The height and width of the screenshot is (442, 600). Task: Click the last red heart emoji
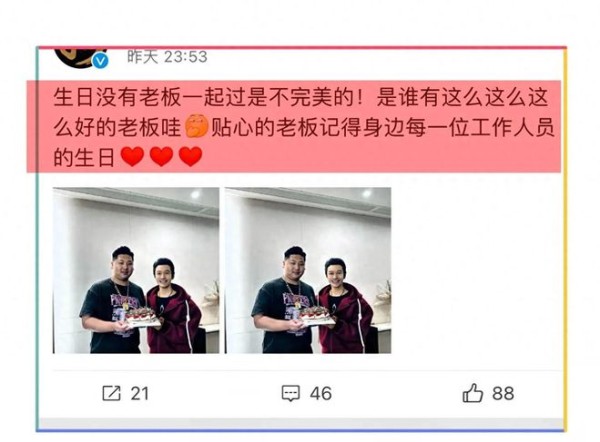191,156
